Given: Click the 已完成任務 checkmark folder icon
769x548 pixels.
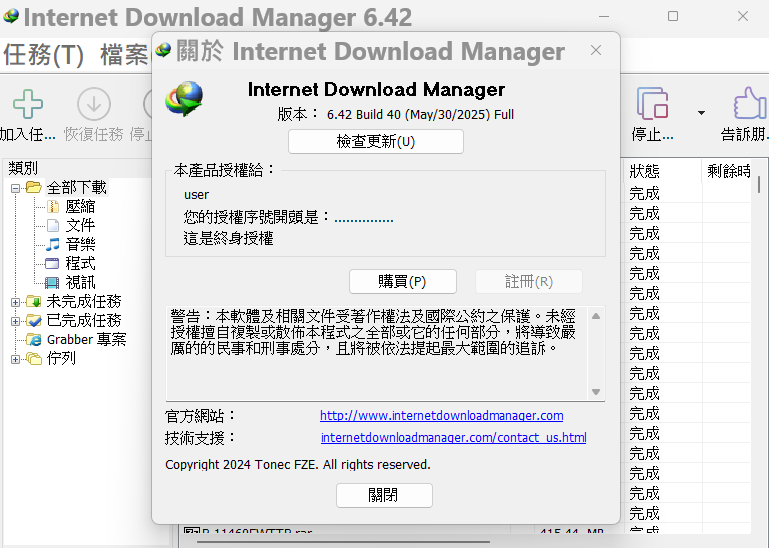Looking at the screenshot, I should [x=34, y=320].
